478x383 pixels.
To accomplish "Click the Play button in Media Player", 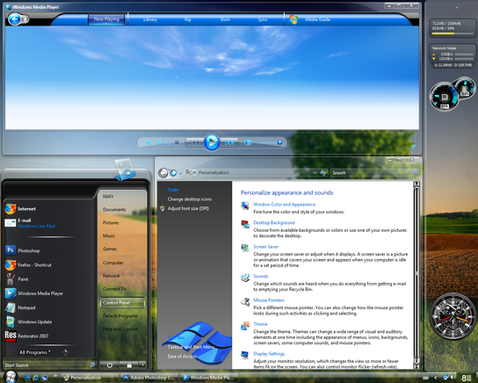I will tap(212, 142).
